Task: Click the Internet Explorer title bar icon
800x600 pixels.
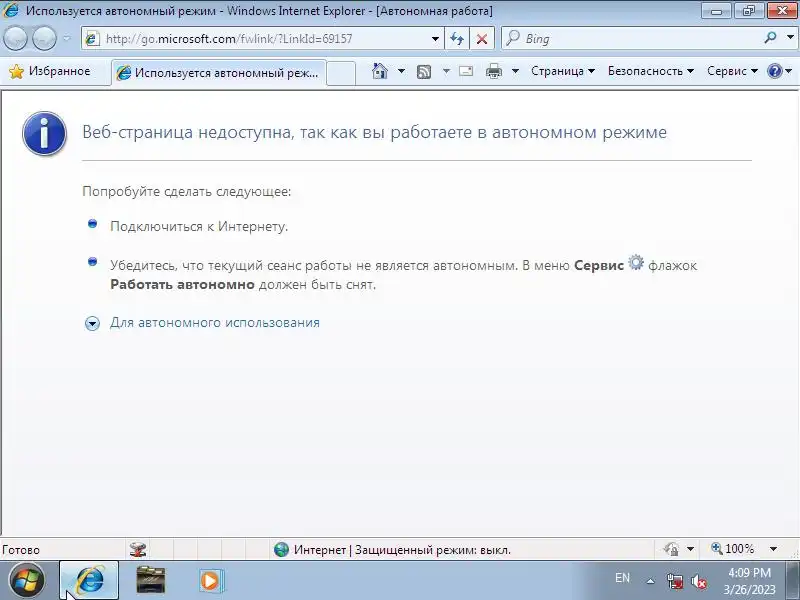Action: (10, 10)
